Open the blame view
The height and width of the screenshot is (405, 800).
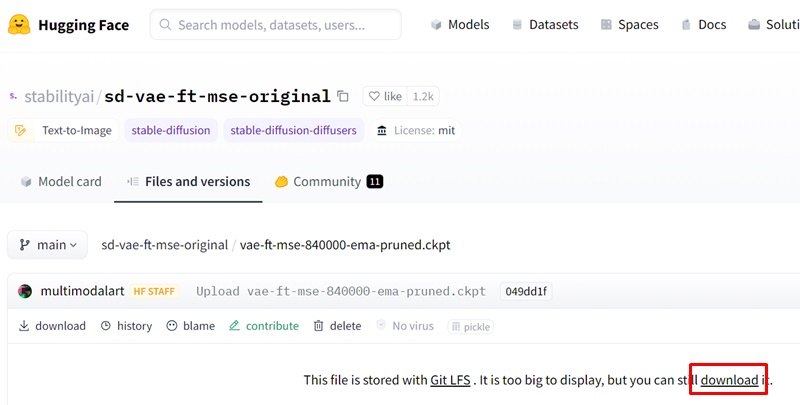191,326
